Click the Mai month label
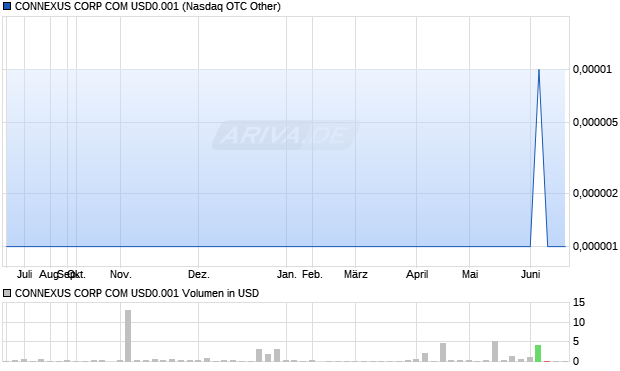 470,274
